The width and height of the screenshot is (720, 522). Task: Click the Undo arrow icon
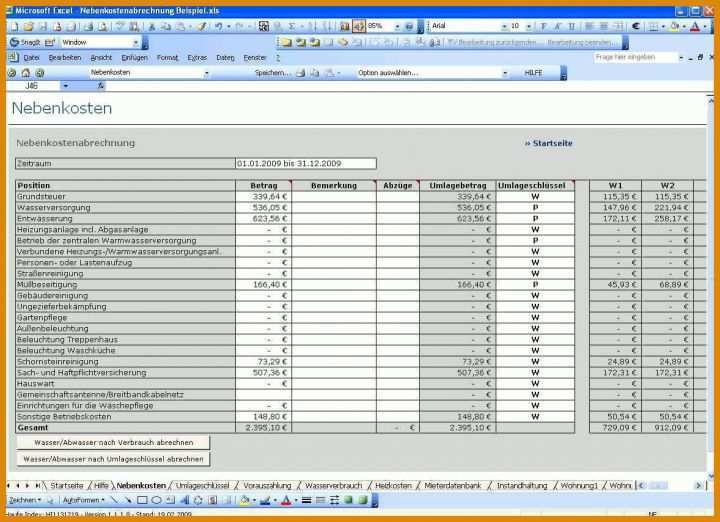pyautogui.click(x=219, y=27)
